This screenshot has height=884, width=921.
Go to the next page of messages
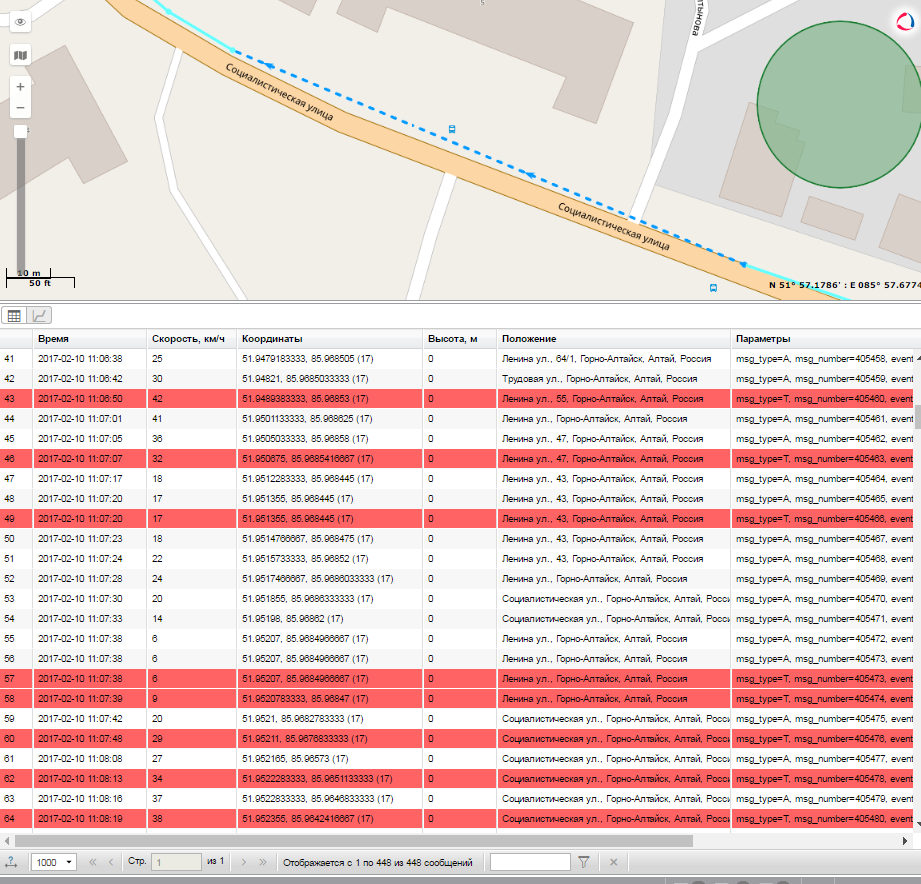pos(244,861)
